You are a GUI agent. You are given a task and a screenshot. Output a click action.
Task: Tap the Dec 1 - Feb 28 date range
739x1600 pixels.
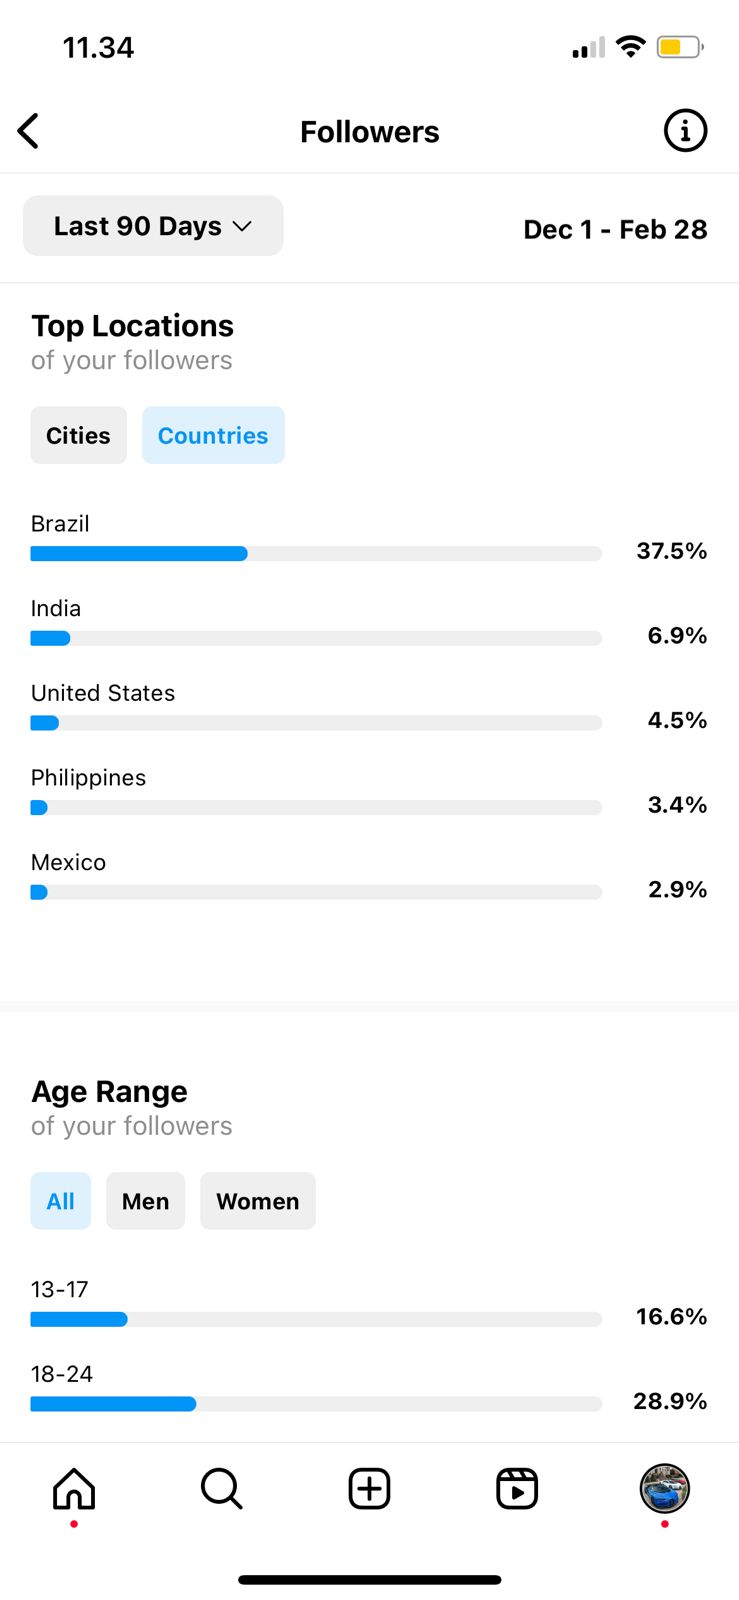pos(615,229)
